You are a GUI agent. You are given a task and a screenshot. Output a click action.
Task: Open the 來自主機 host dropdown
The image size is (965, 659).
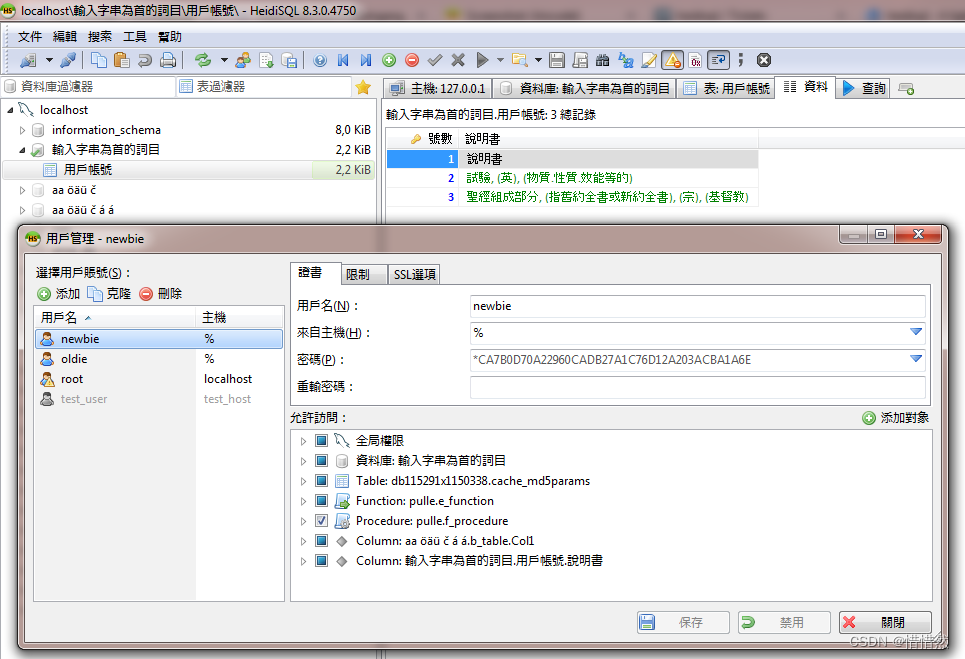click(916, 332)
